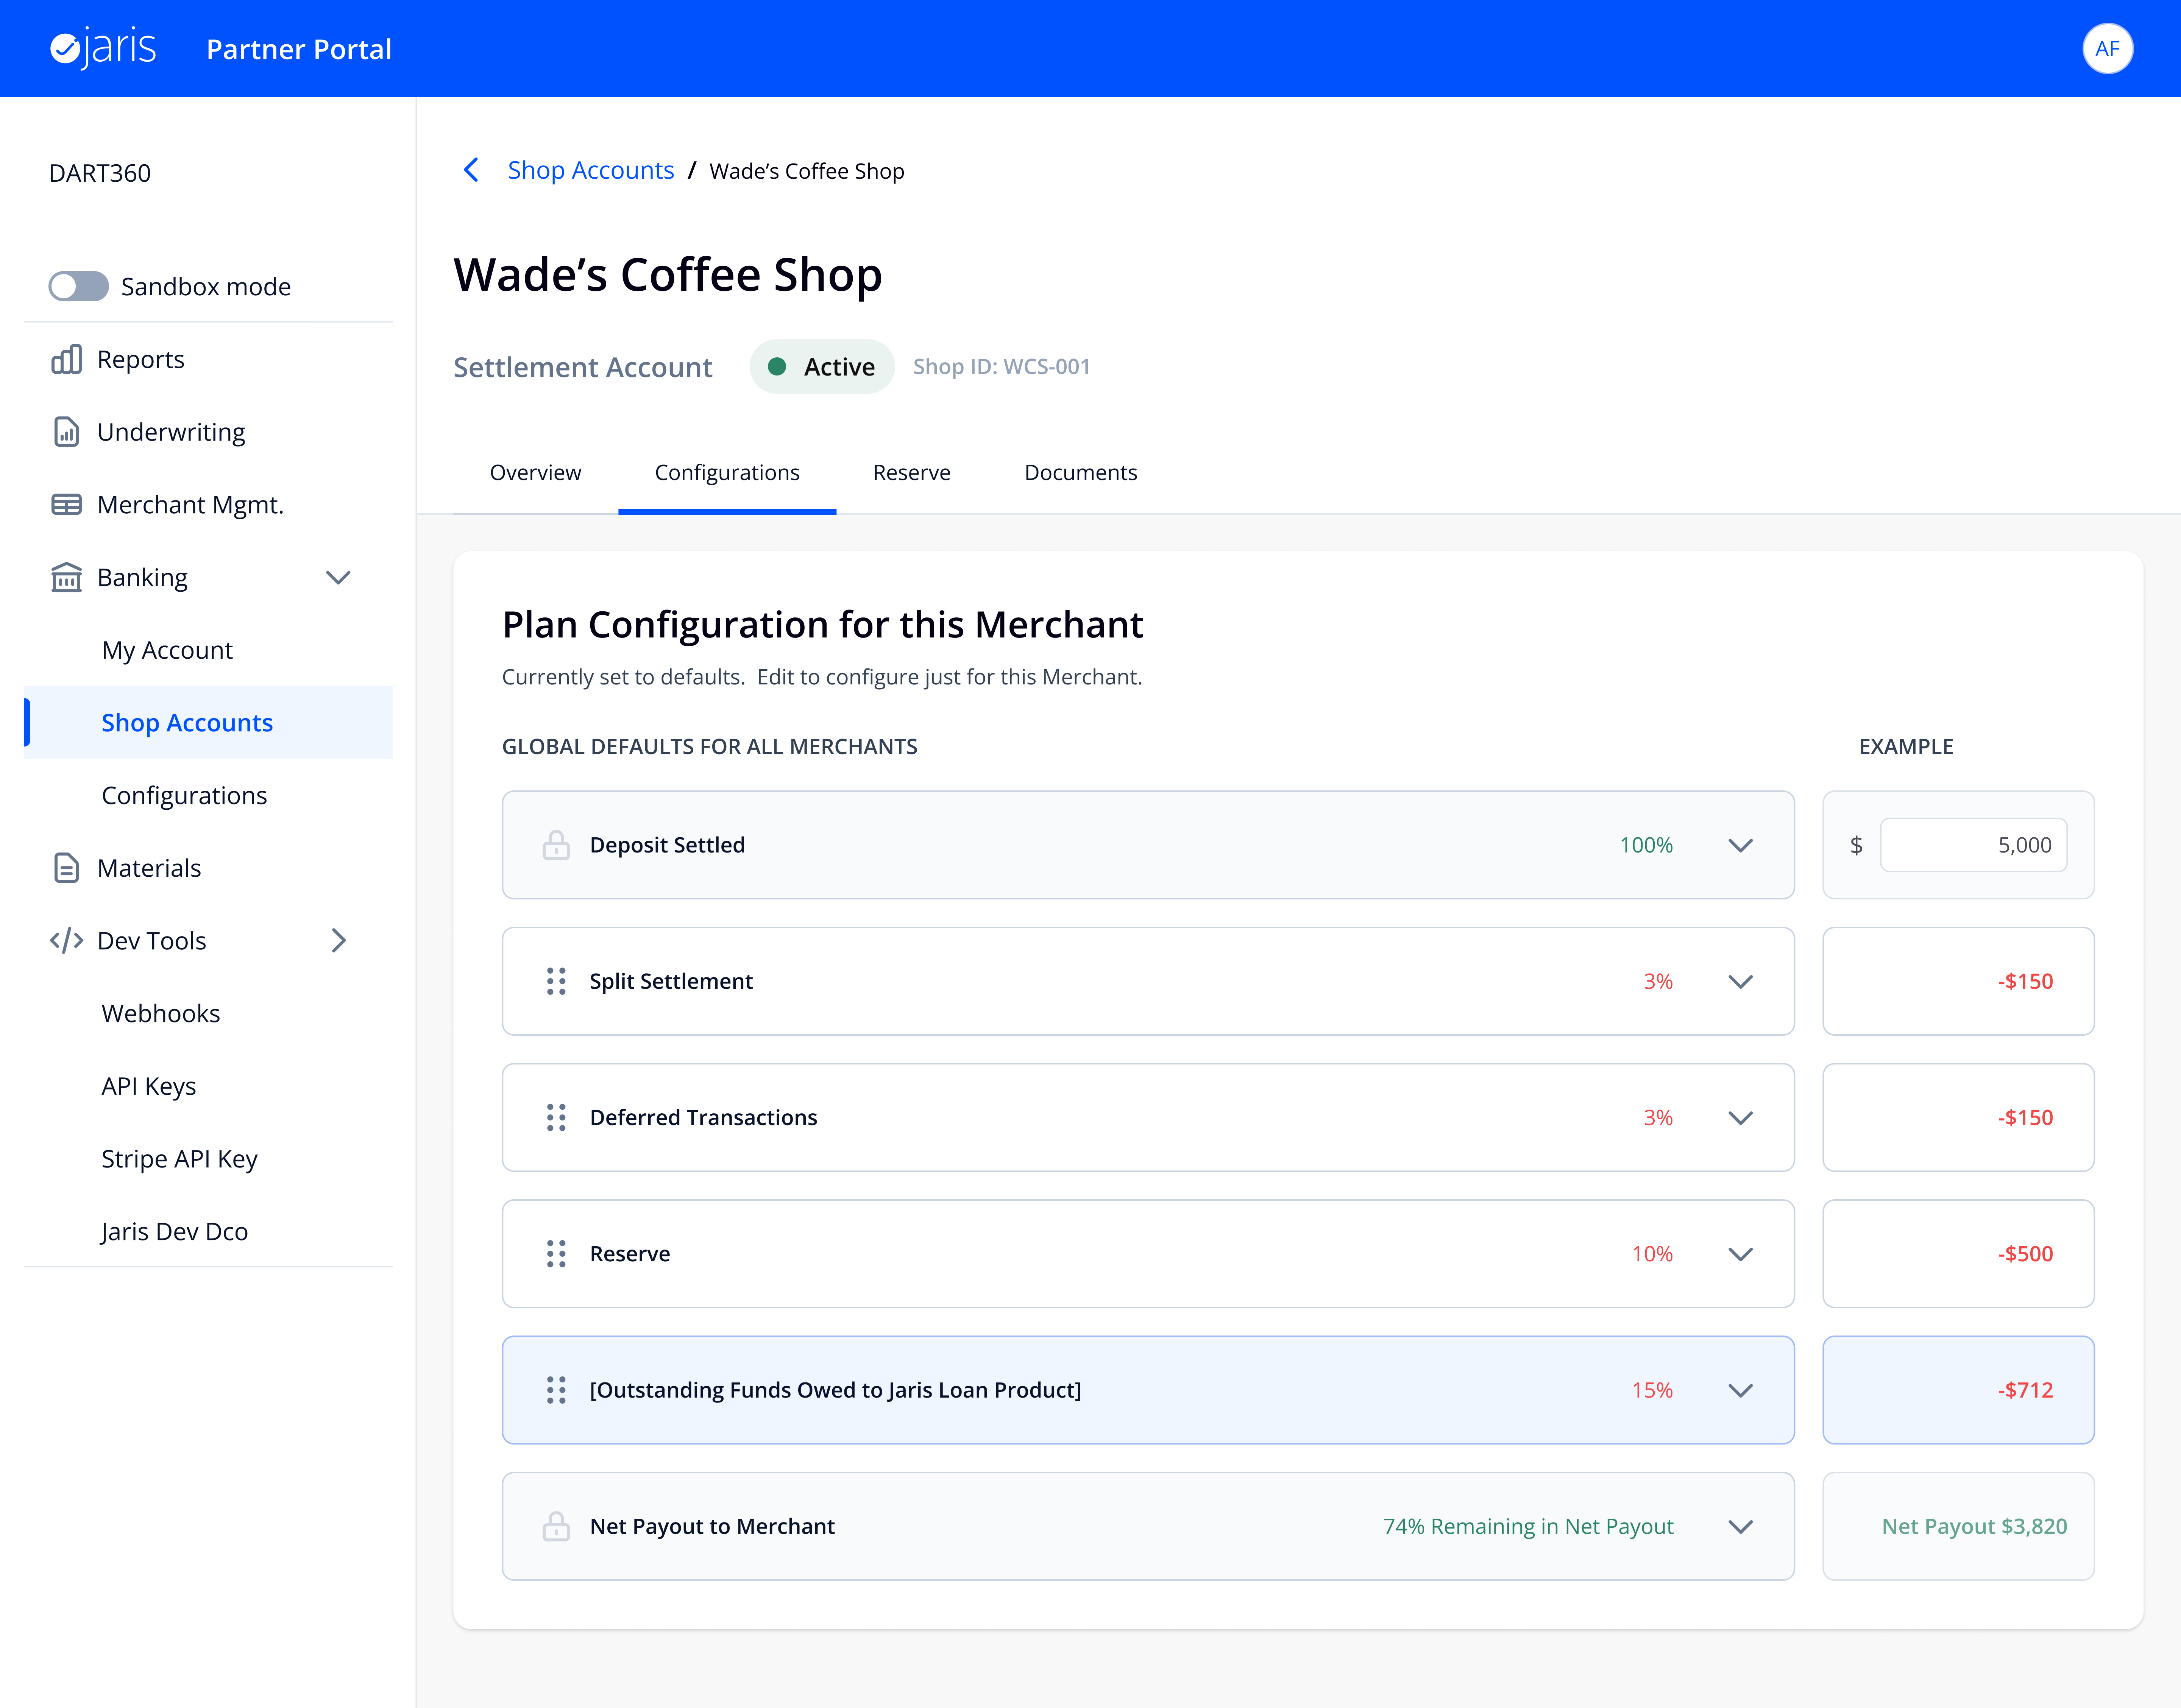Select Shop Accounts in the sidebar
This screenshot has height=1708, width=2181.
(x=208, y=723)
